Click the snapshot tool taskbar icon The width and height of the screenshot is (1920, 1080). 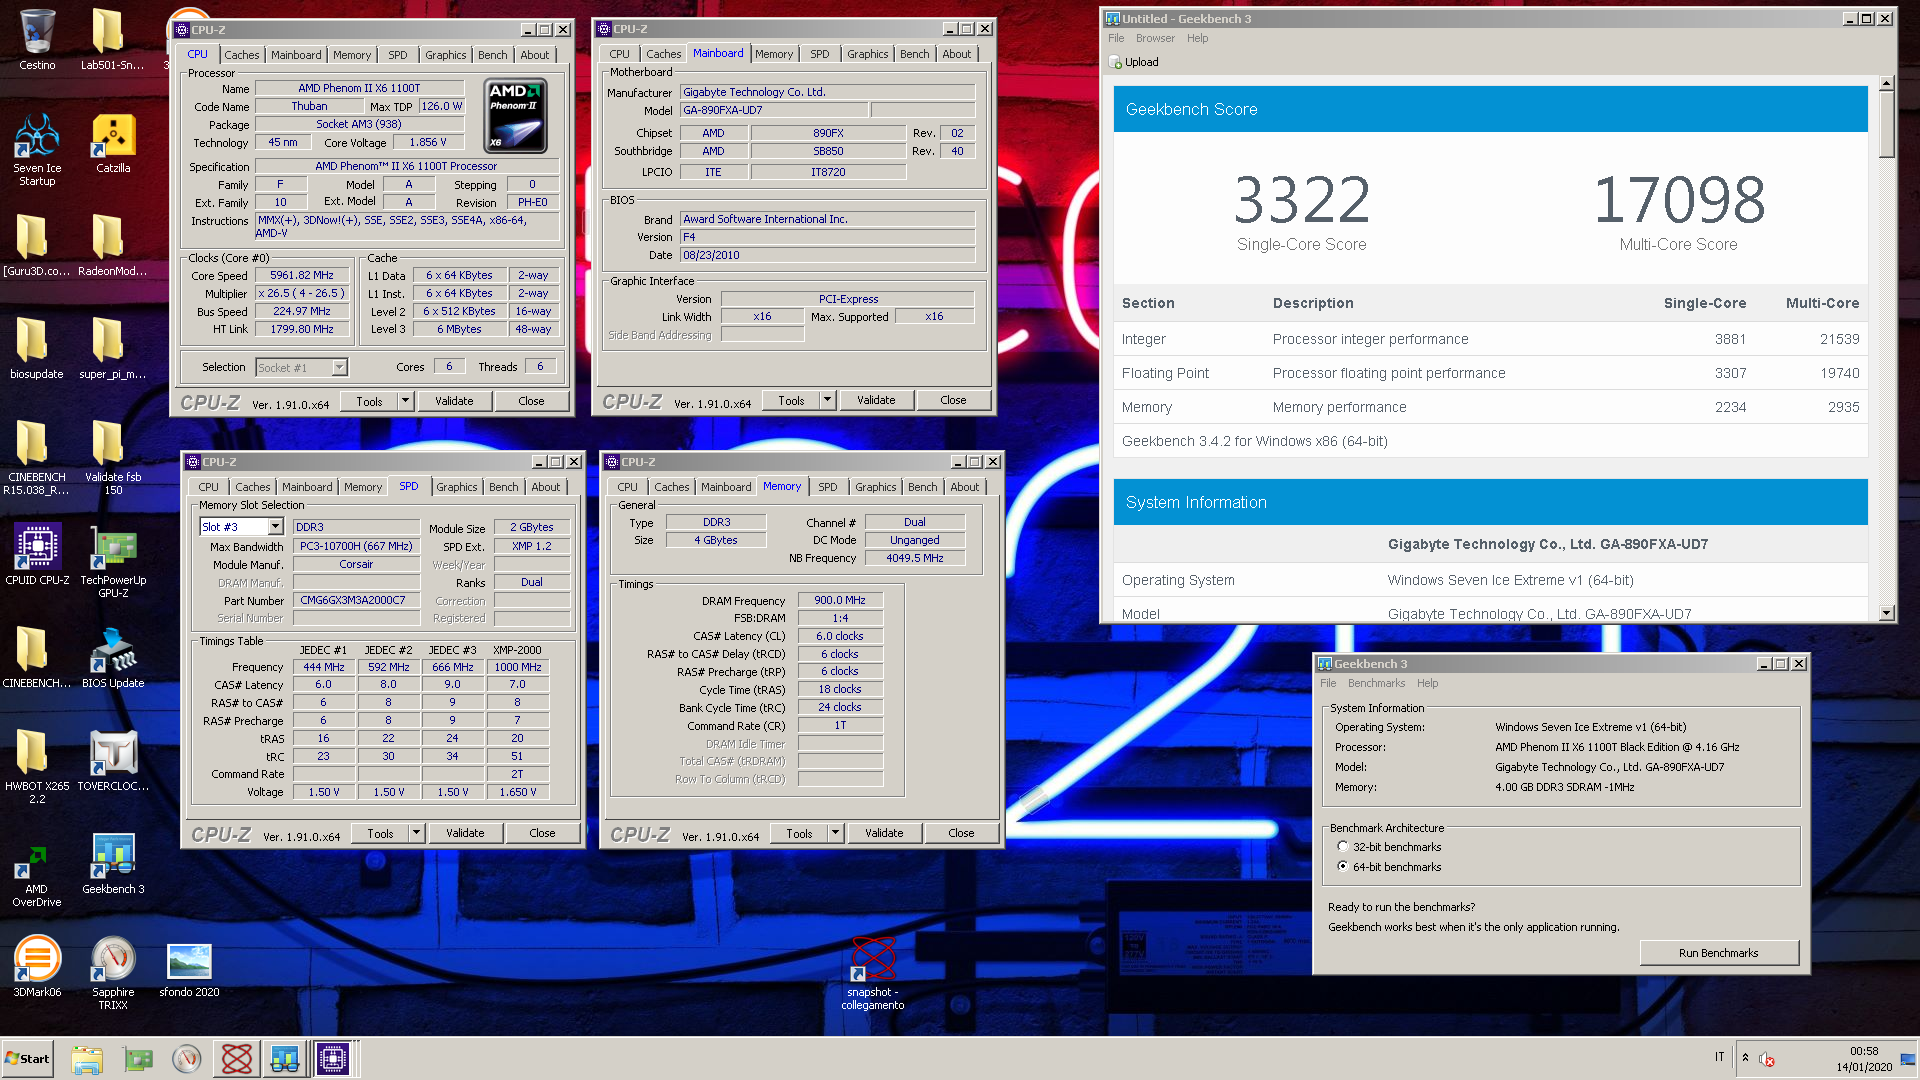236,1058
